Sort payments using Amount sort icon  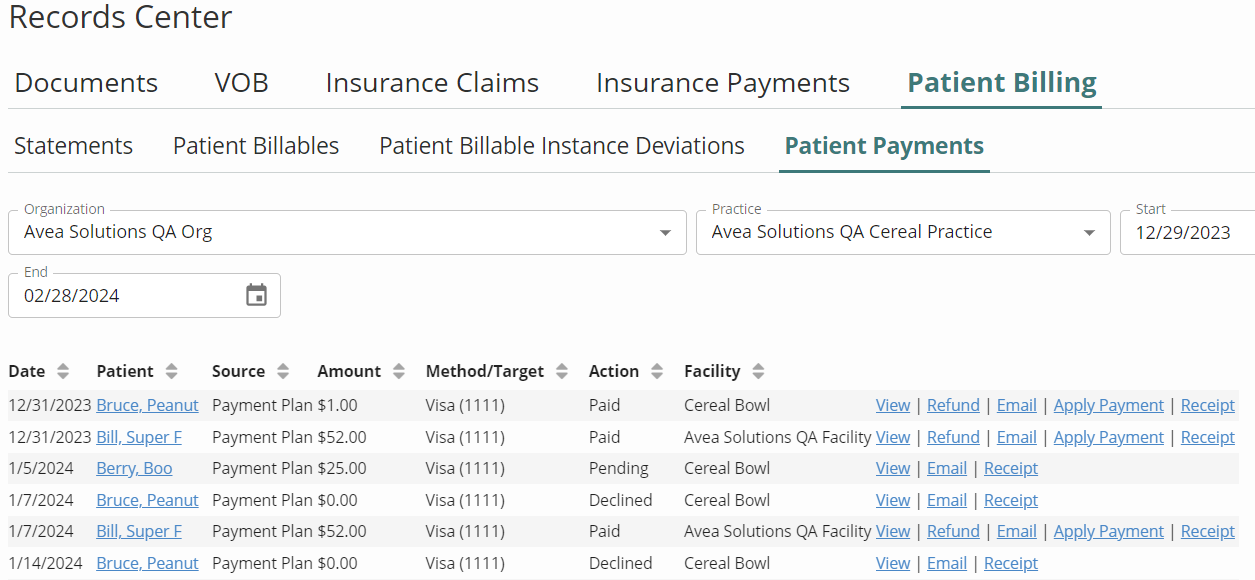pyautogui.click(x=399, y=371)
